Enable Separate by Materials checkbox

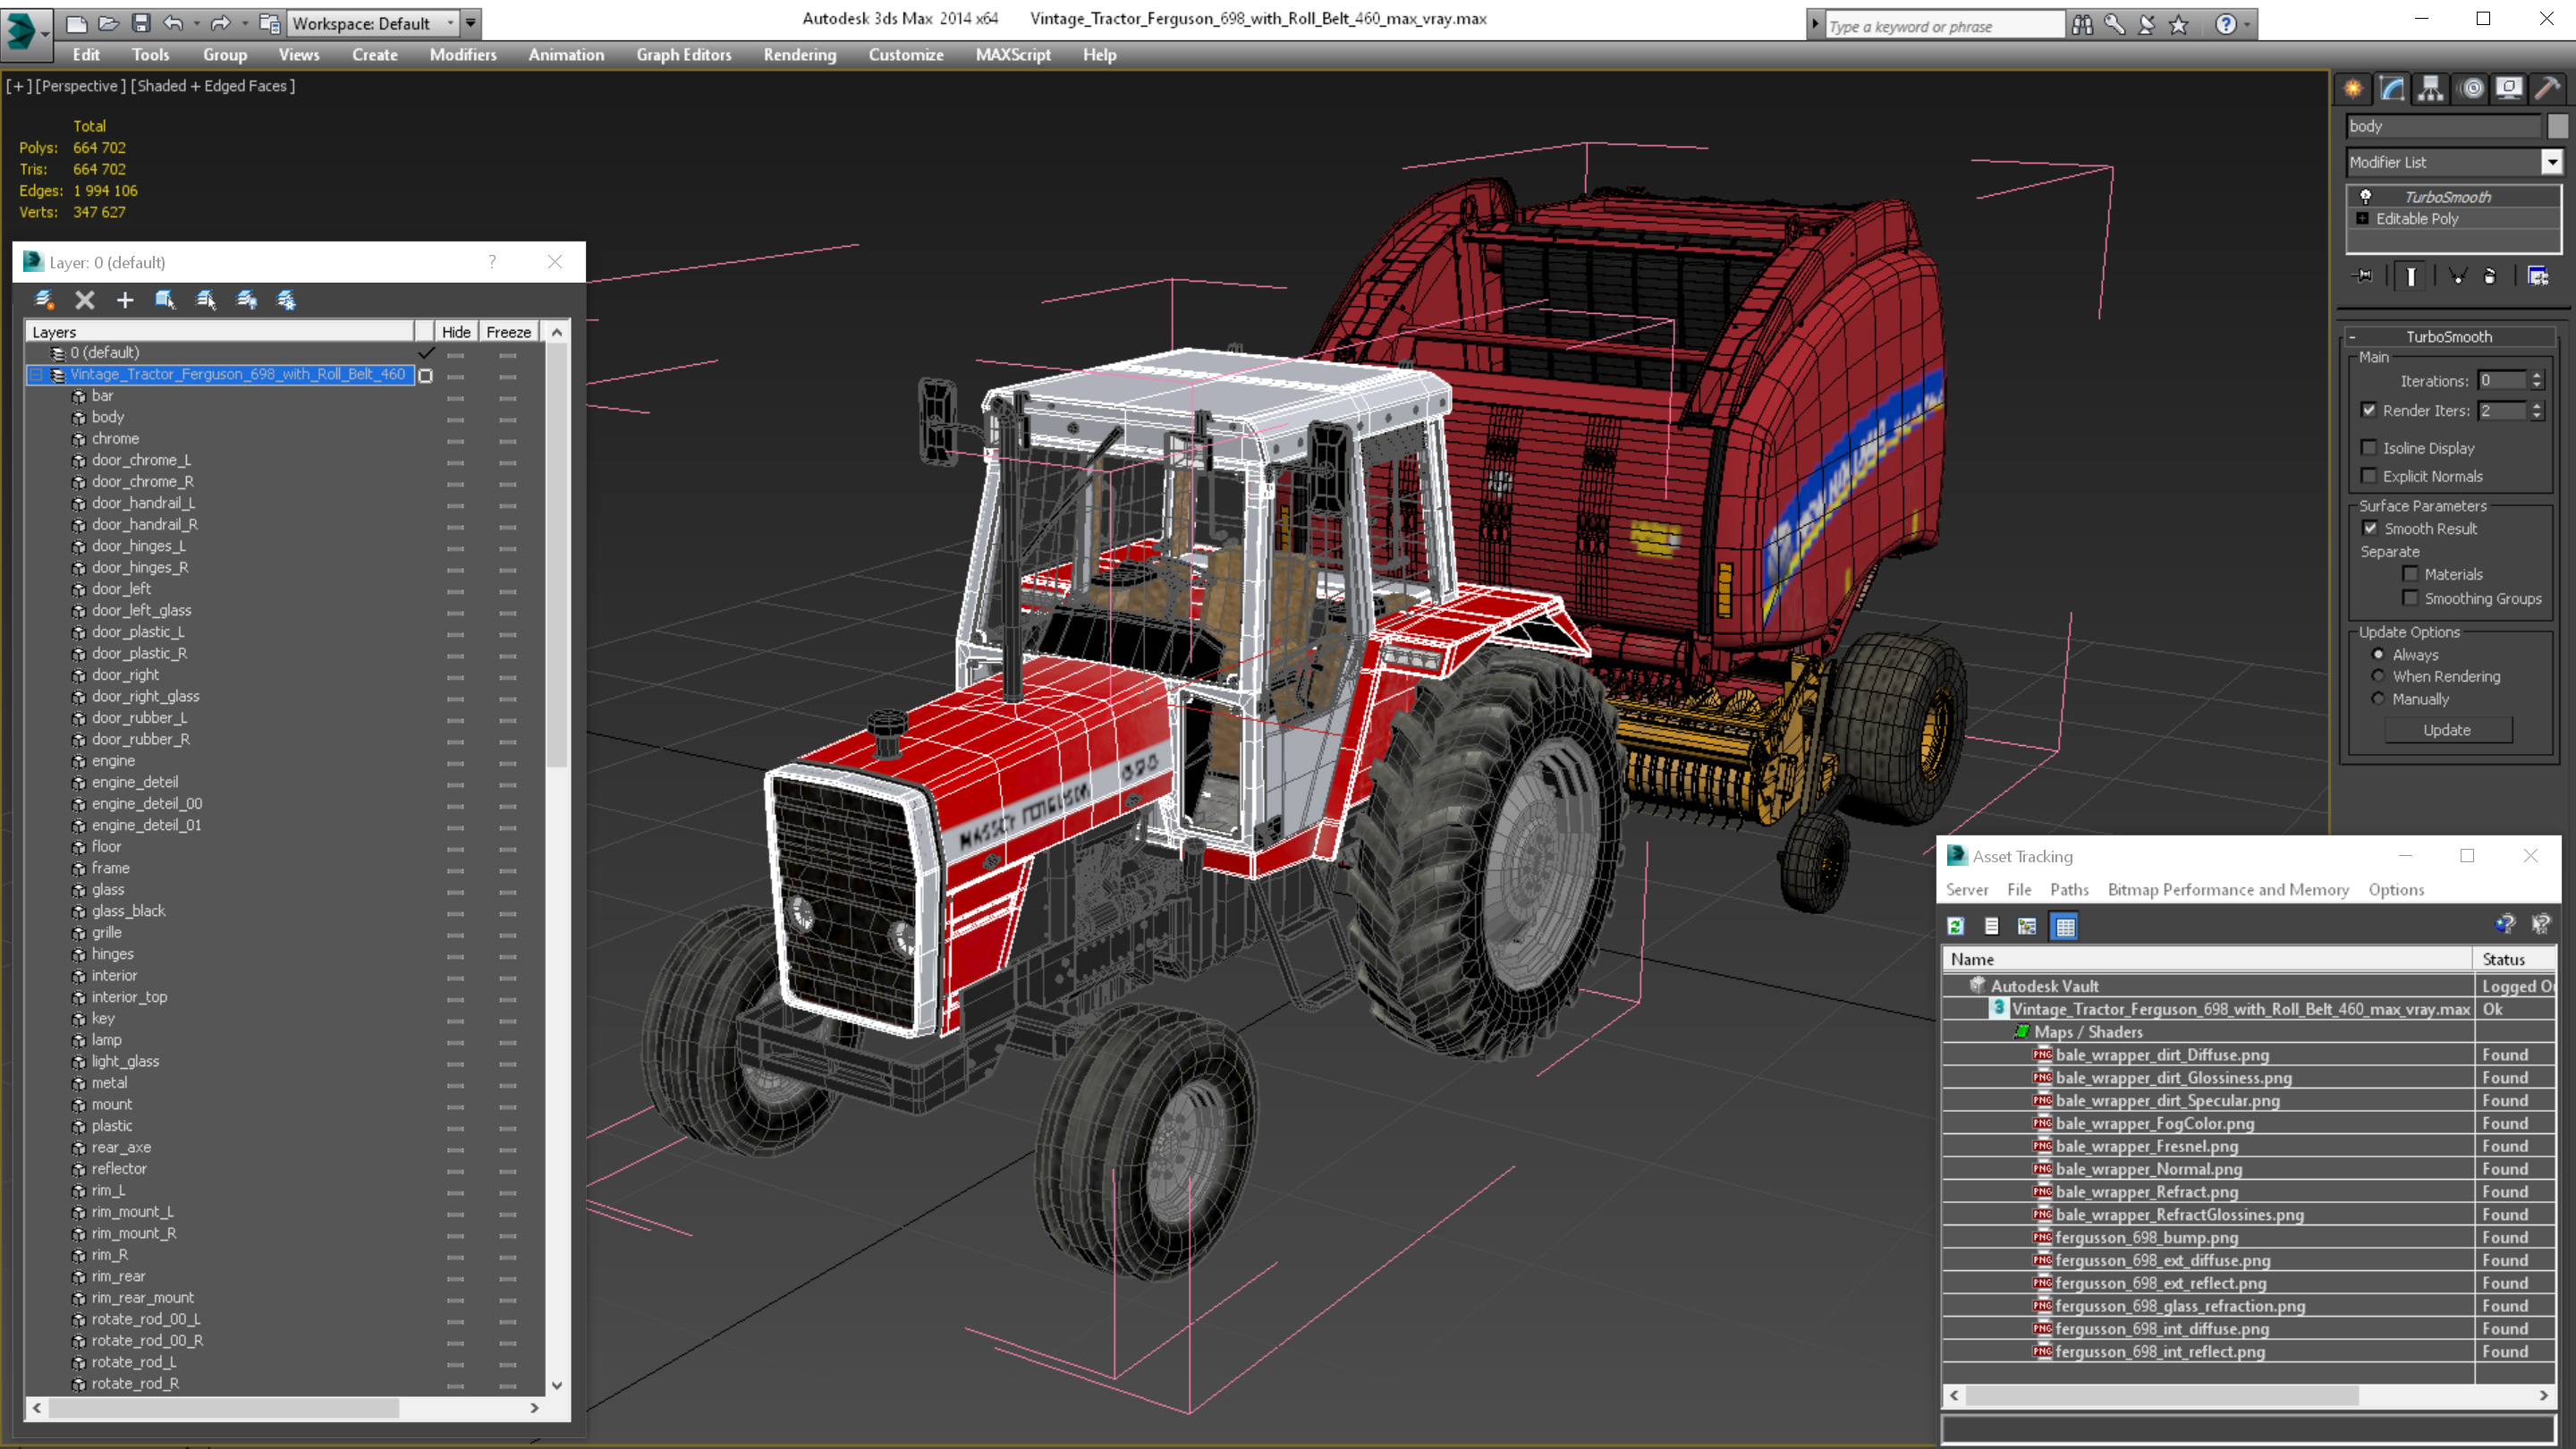[2410, 574]
